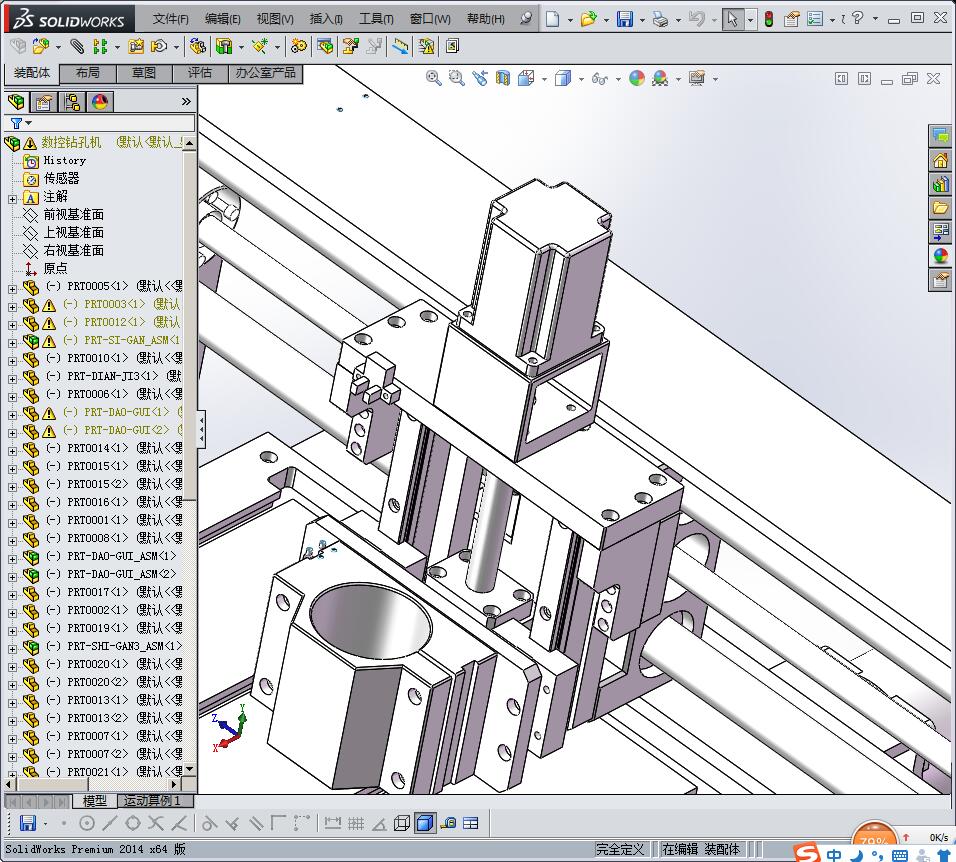Expand the PRT0005<1> tree node

12,287
